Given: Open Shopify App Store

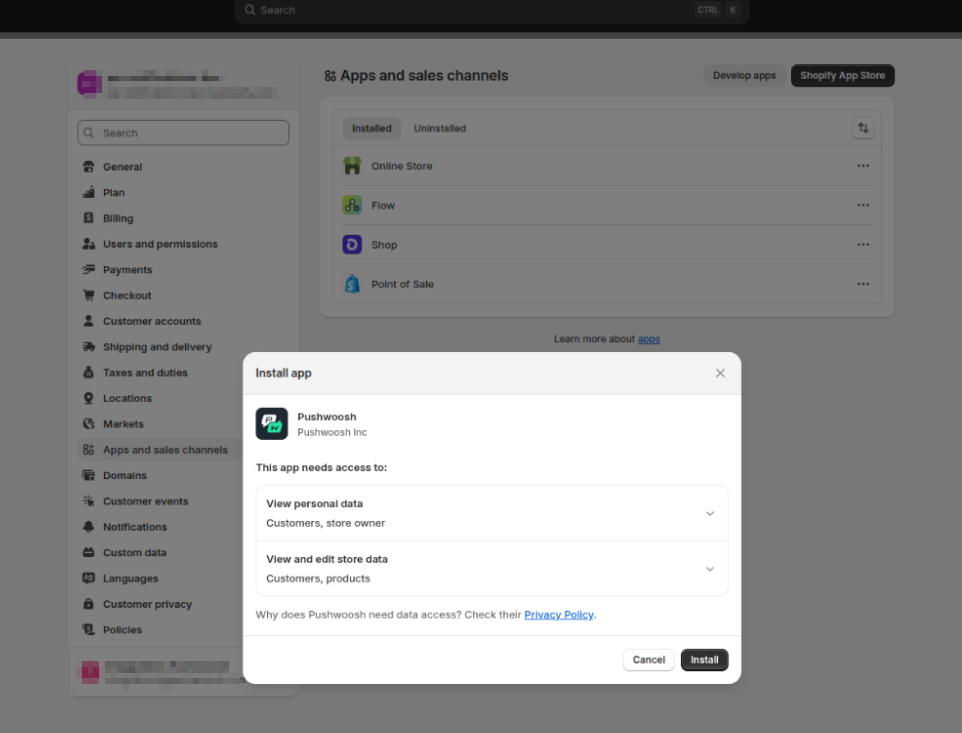Looking at the screenshot, I should [842, 75].
